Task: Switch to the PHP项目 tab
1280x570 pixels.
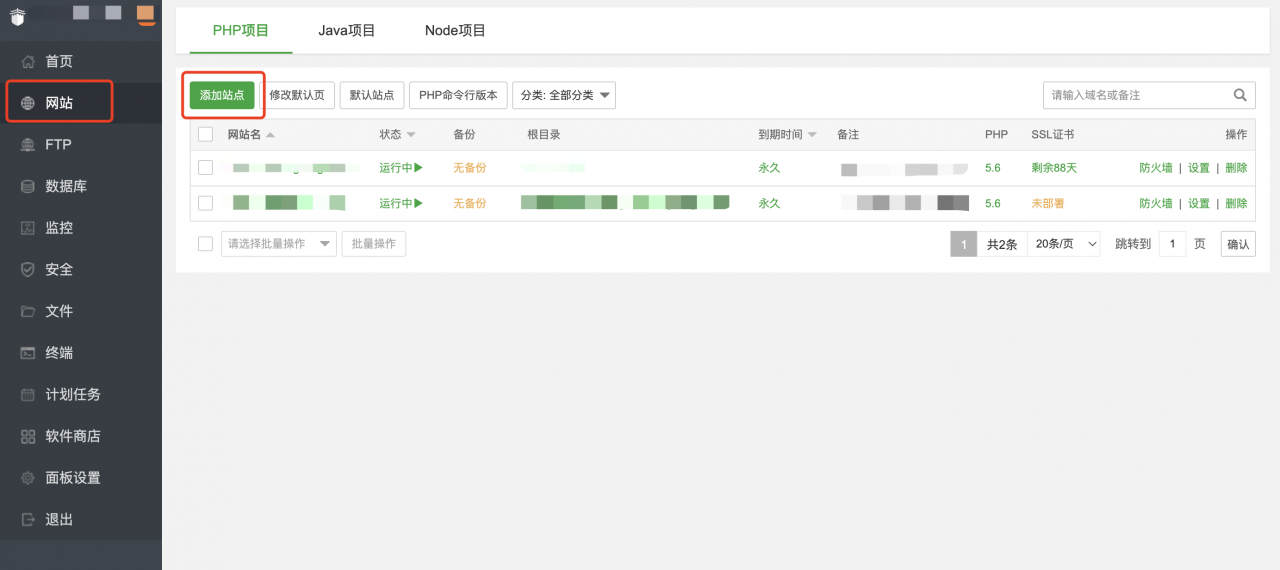Action: (x=241, y=31)
